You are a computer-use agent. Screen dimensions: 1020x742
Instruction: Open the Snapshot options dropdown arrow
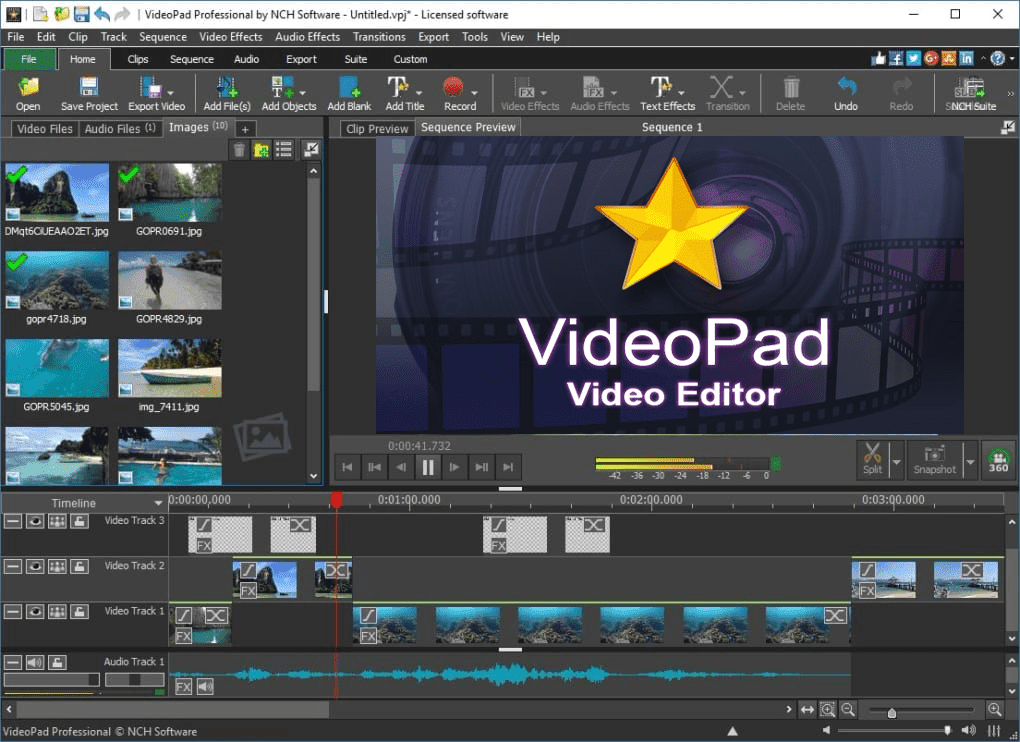(969, 463)
